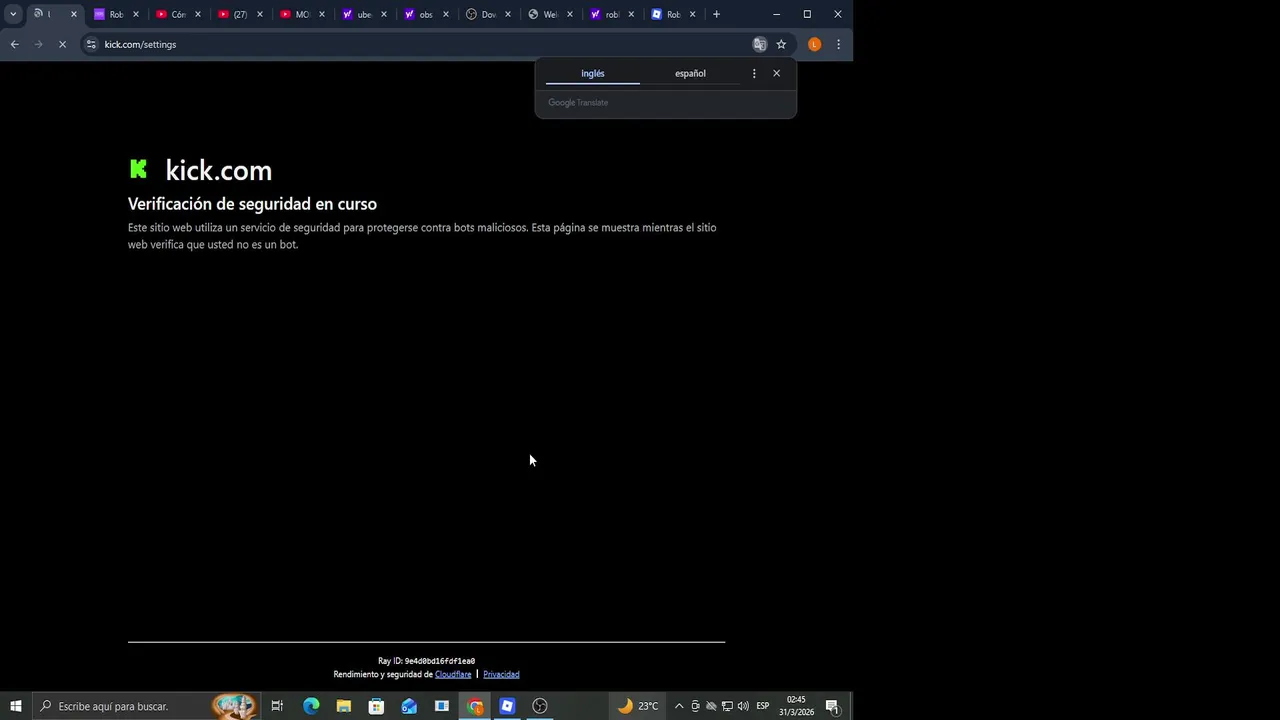
Task: Close the YouTube 'Cóm' tab
Action: pyautogui.click(x=198, y=14)
